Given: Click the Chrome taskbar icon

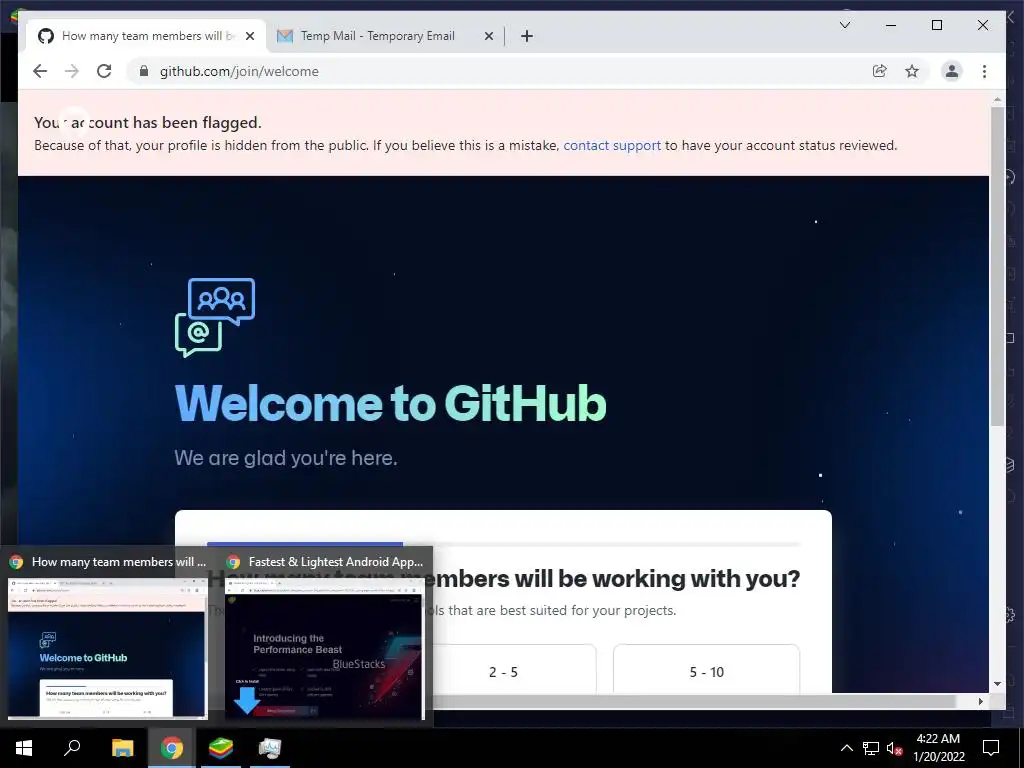Looking at the screenshot, I should [x=172, y=748].
